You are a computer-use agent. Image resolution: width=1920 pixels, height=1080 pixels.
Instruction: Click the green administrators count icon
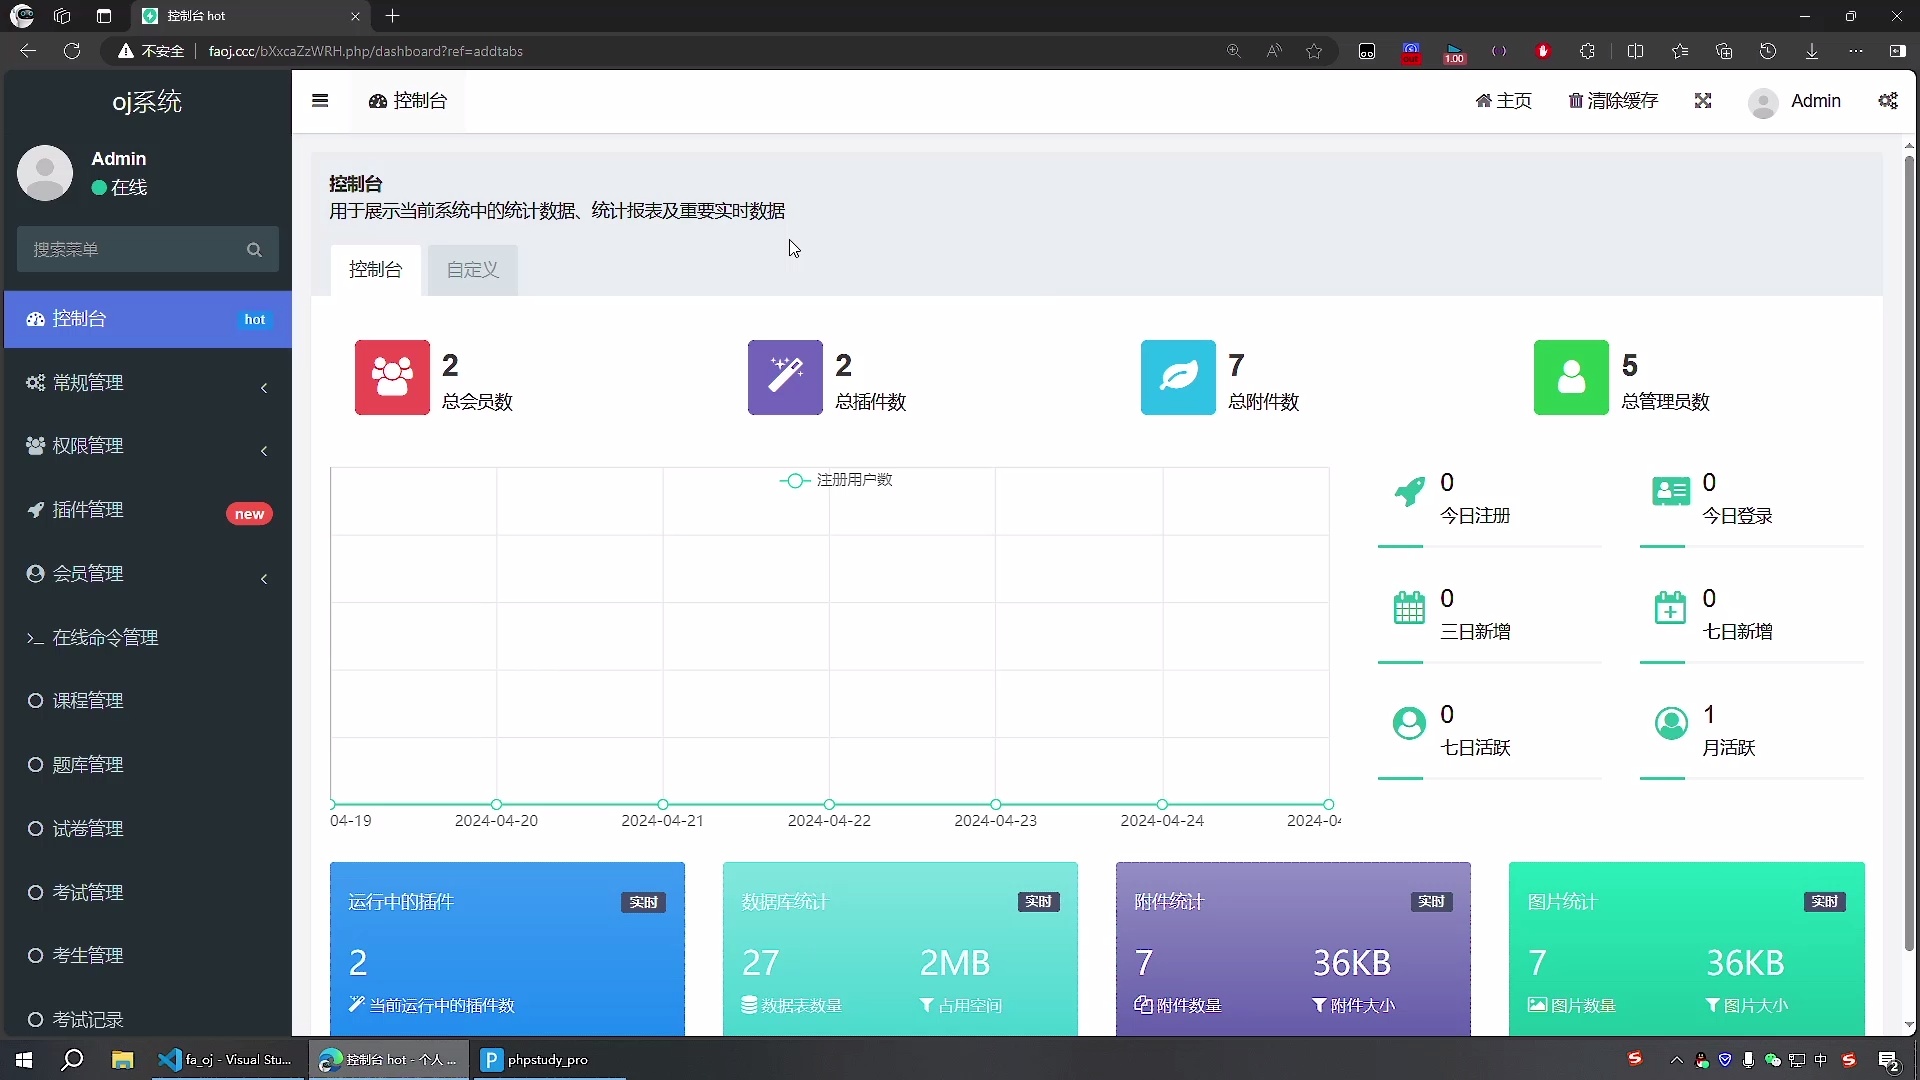coord(1571,377)
